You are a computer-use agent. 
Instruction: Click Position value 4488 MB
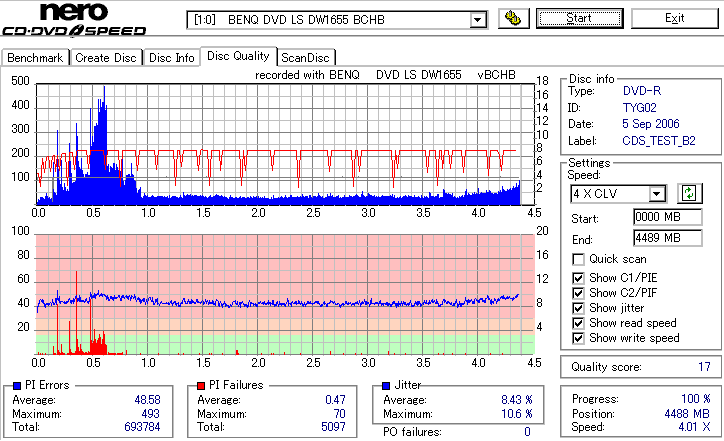(x=687, y=414)
